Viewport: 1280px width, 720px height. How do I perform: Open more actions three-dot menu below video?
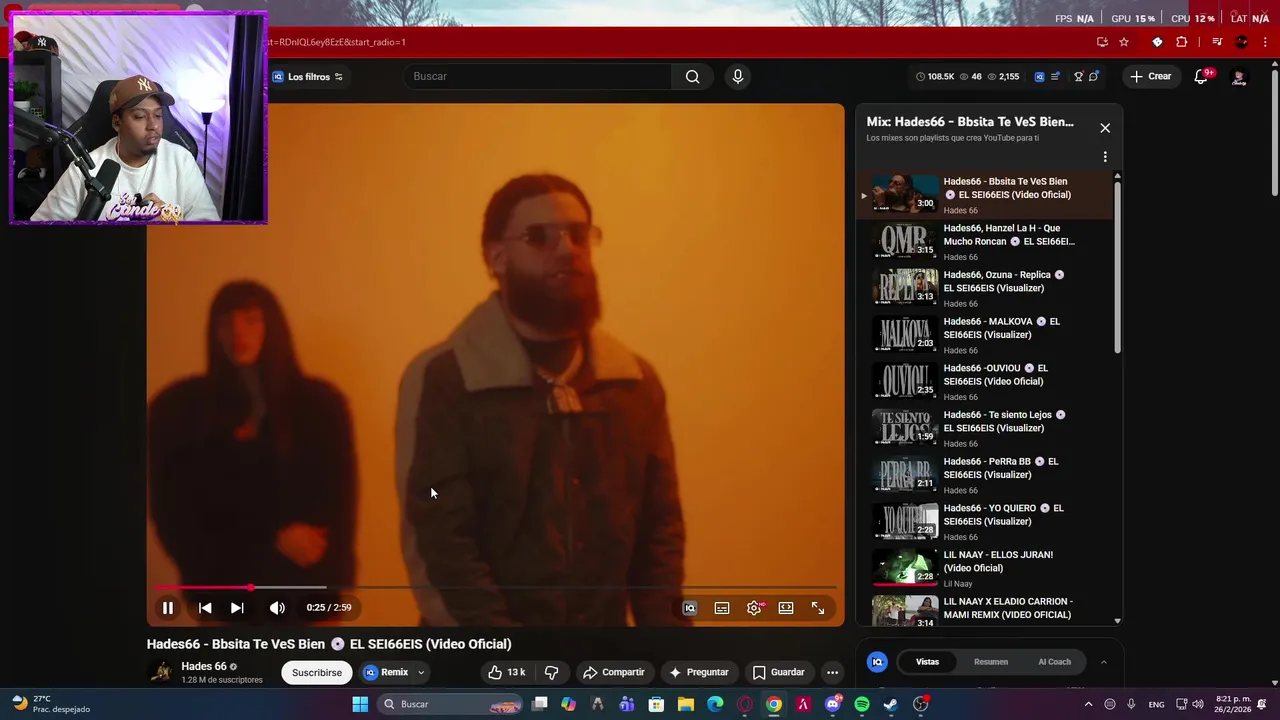832,672
